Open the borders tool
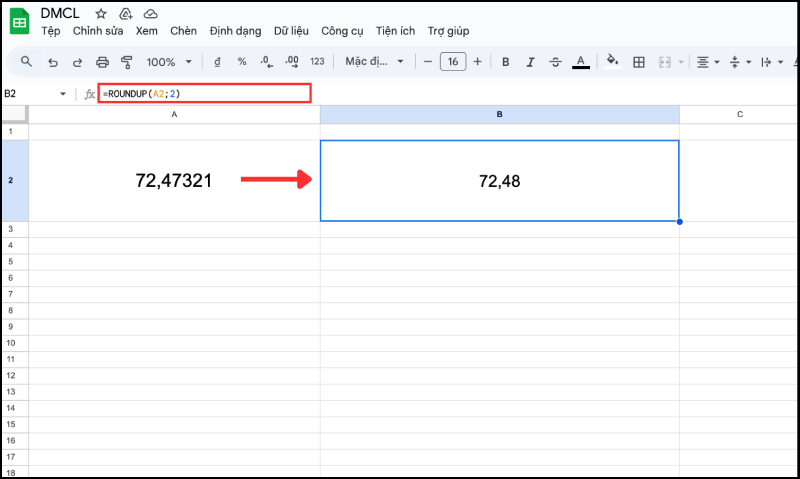This screenshot has height=479, width=800. click(x=639, y=62)
